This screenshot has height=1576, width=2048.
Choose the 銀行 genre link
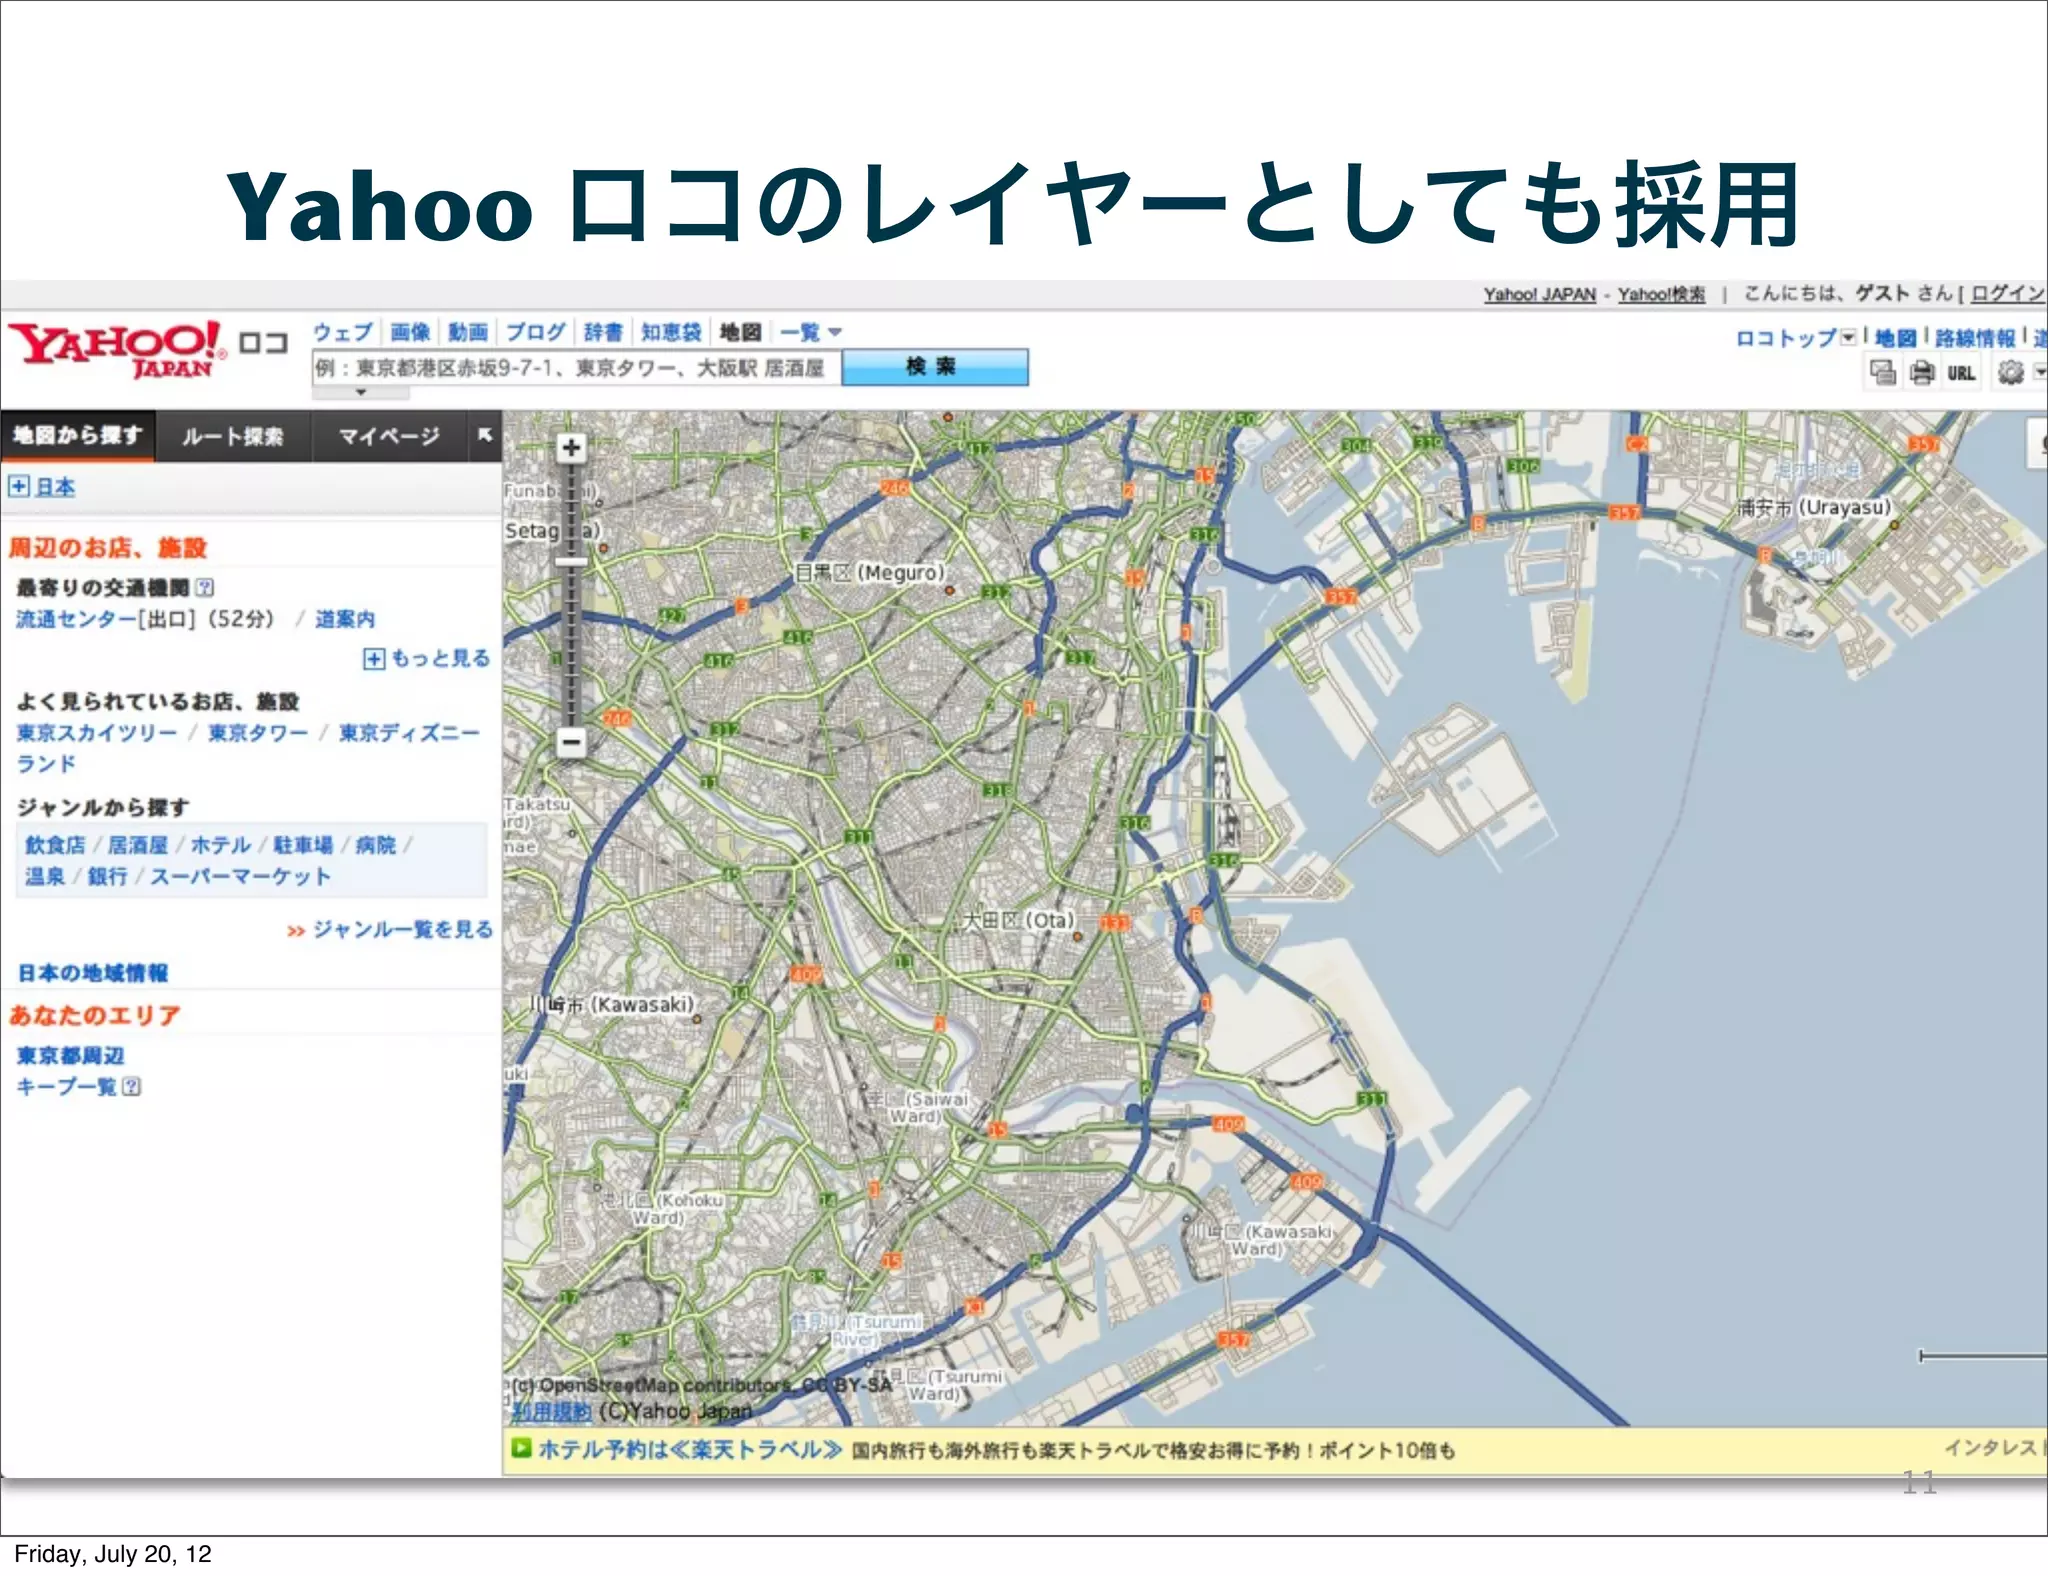point(107,876)
